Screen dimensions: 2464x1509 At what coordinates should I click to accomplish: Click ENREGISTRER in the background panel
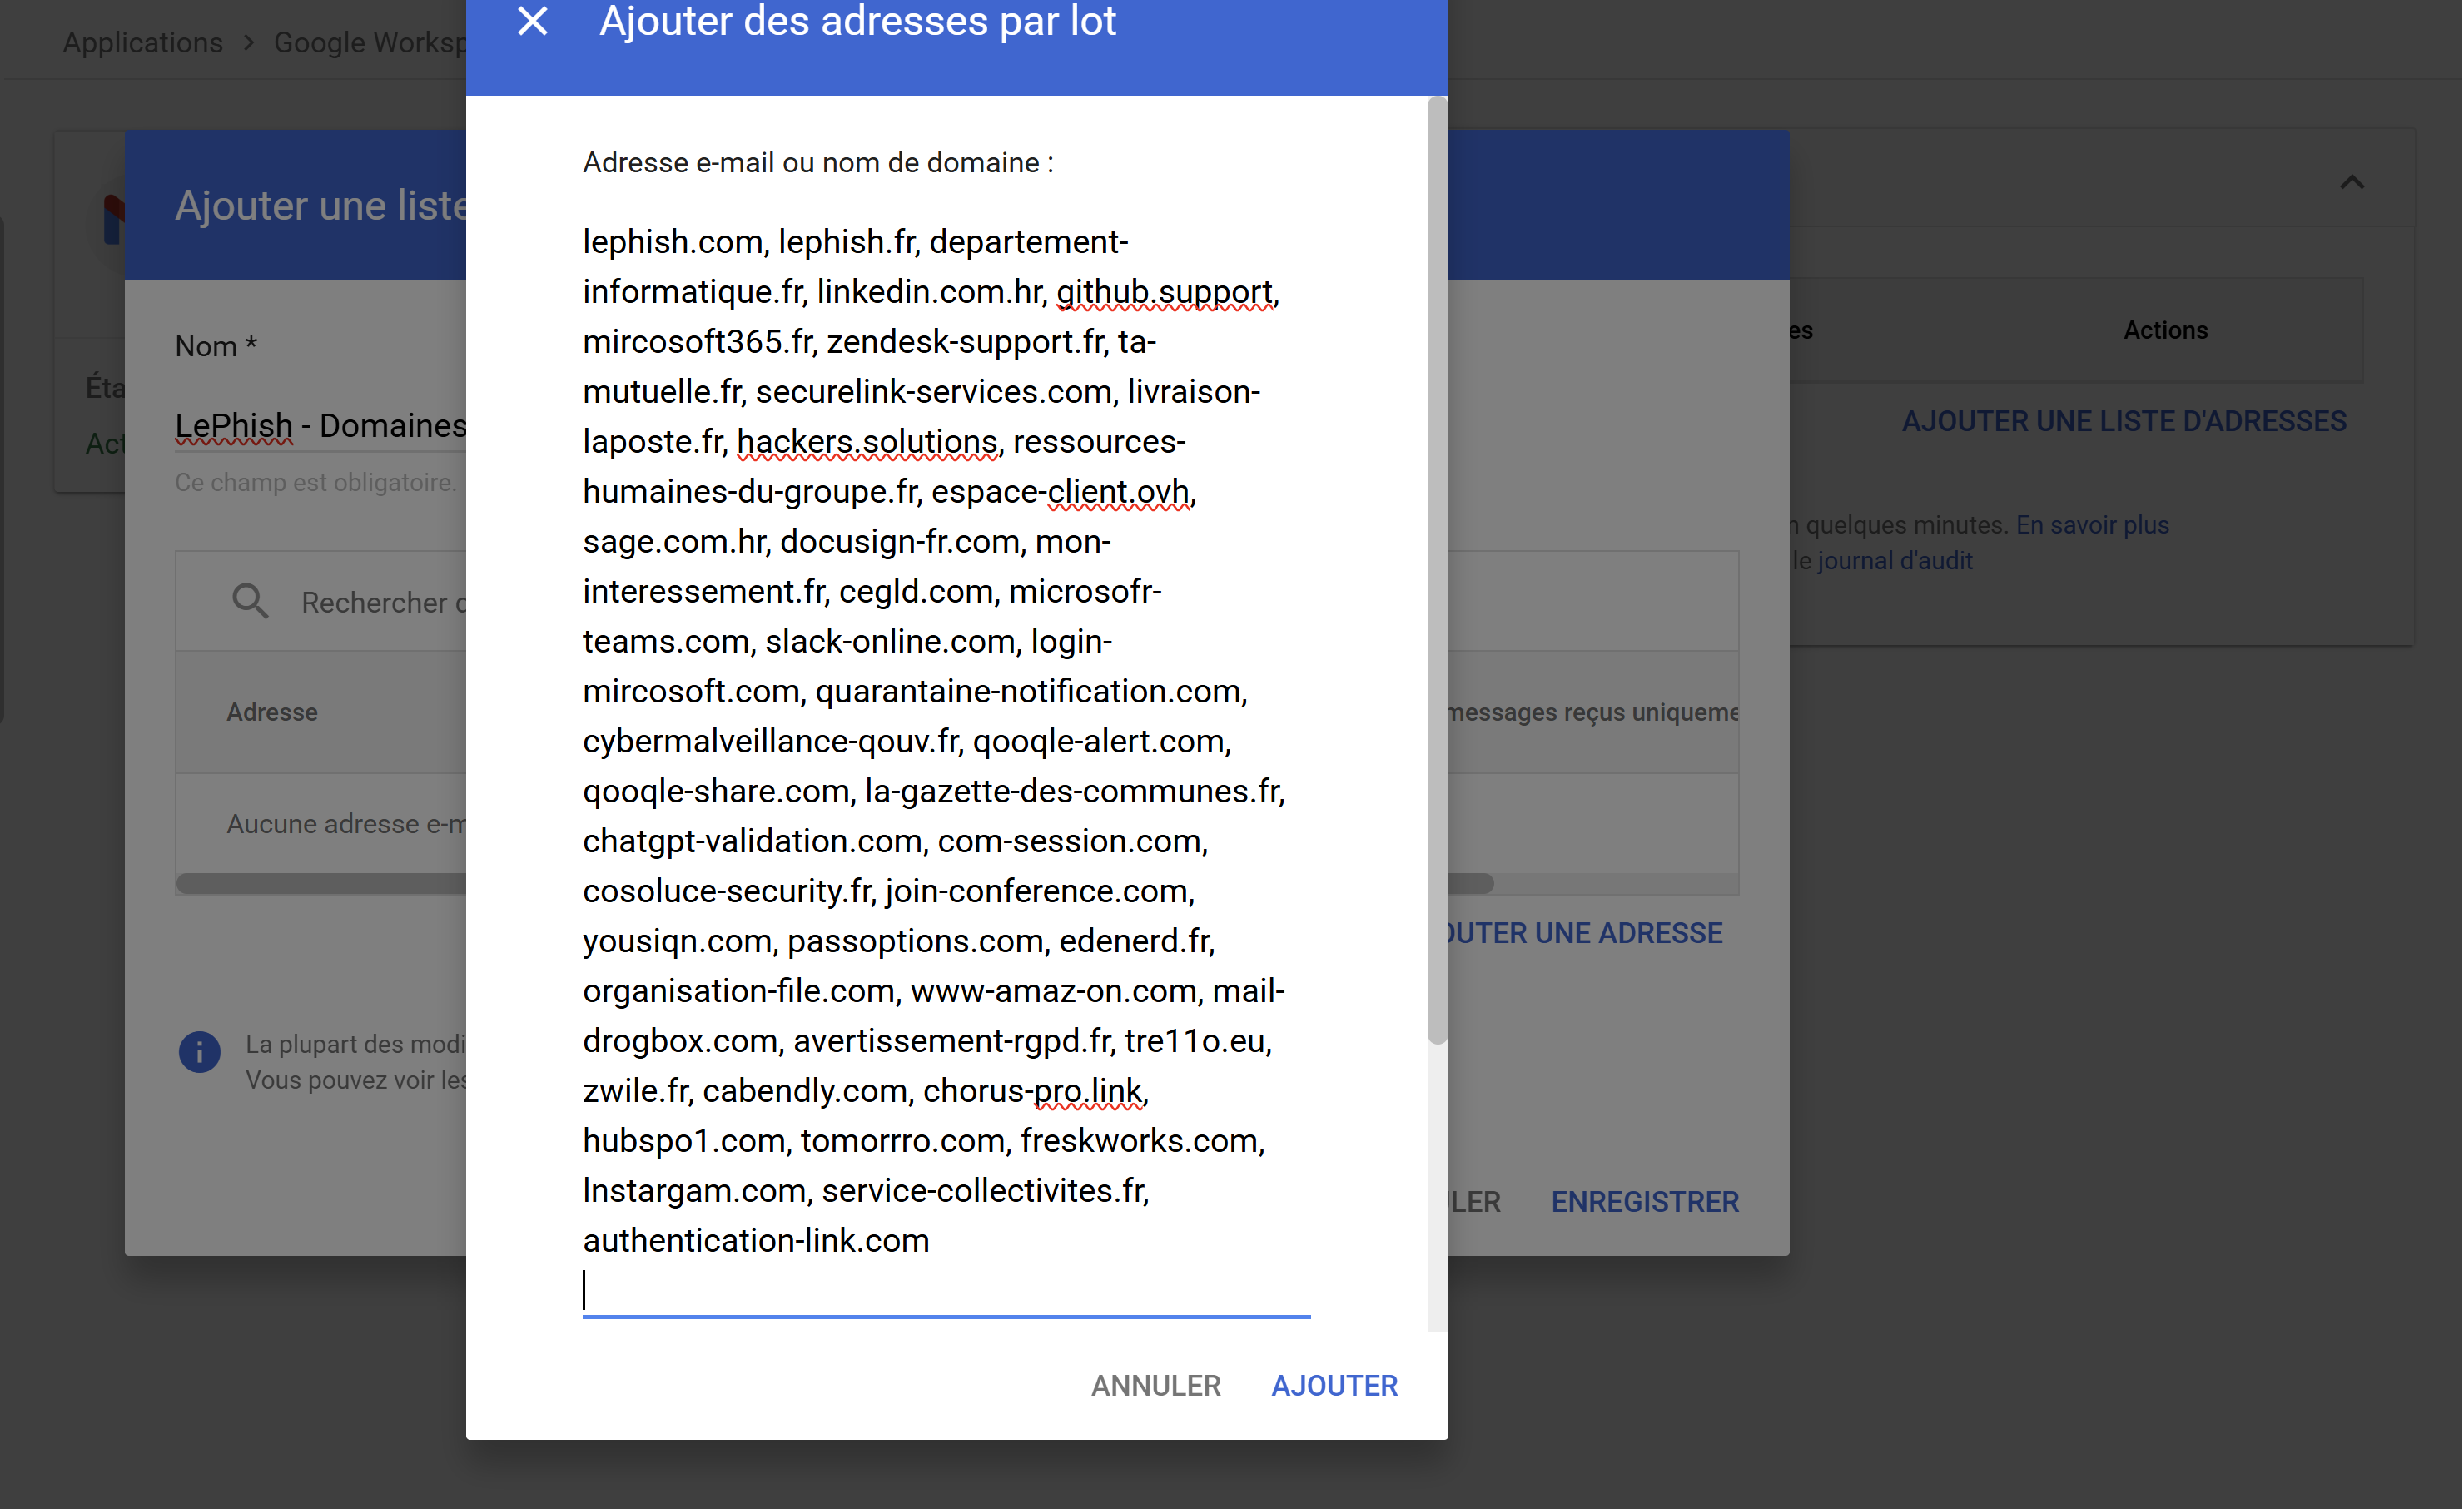tap(1644, 1201)
